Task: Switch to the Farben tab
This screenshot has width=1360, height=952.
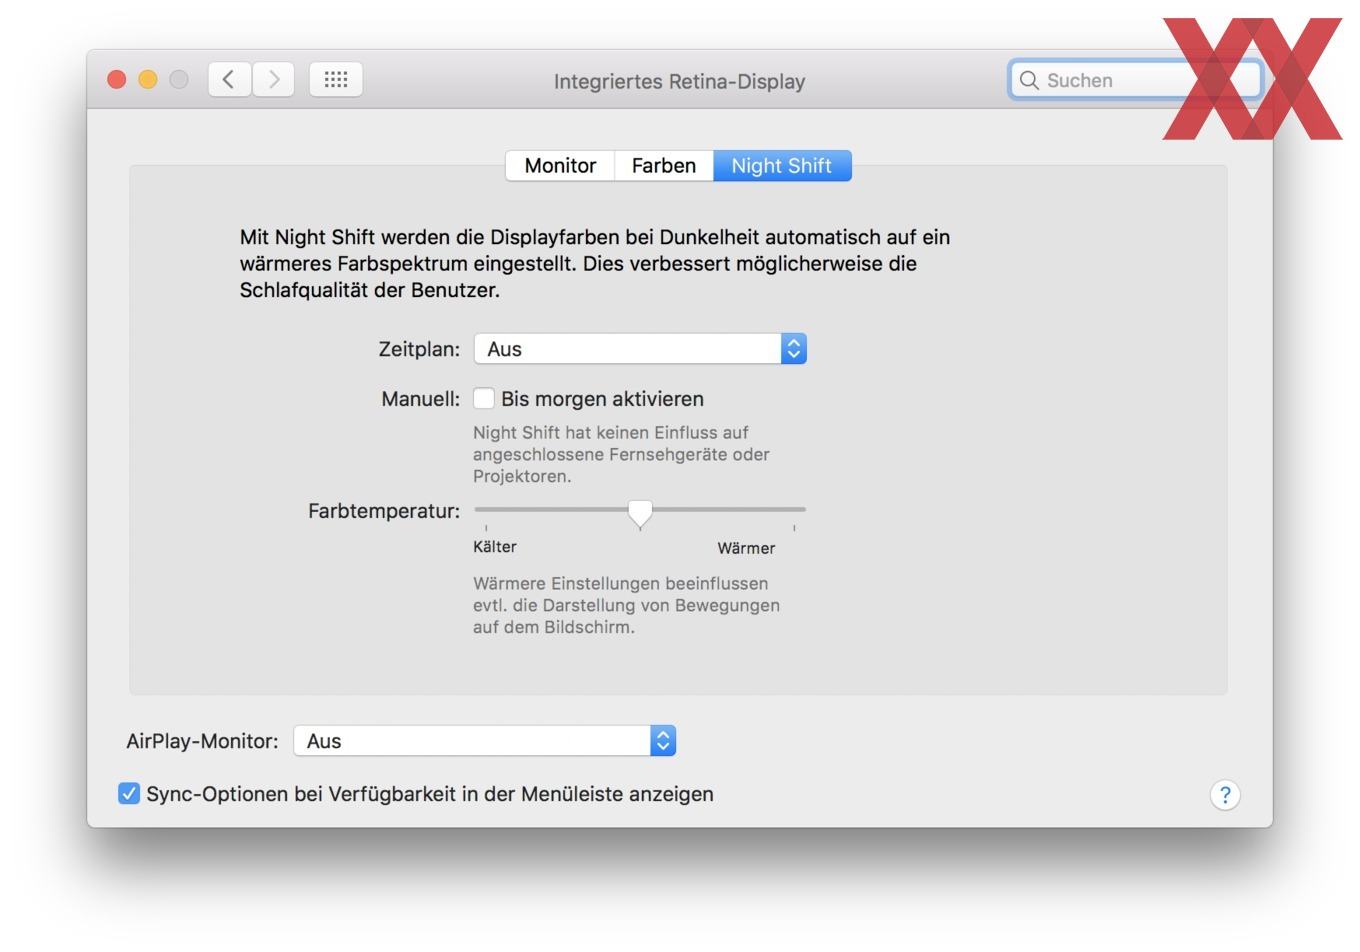Action: click(x=664, y=166)
